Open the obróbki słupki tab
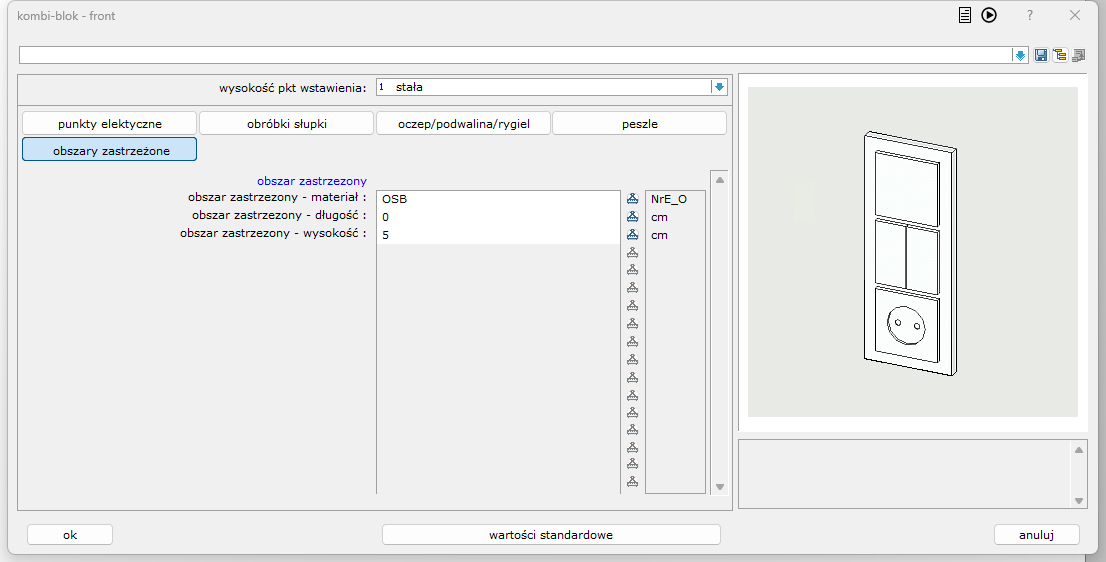The width and height of the screenshot is (1106, 562). (287, 124)
